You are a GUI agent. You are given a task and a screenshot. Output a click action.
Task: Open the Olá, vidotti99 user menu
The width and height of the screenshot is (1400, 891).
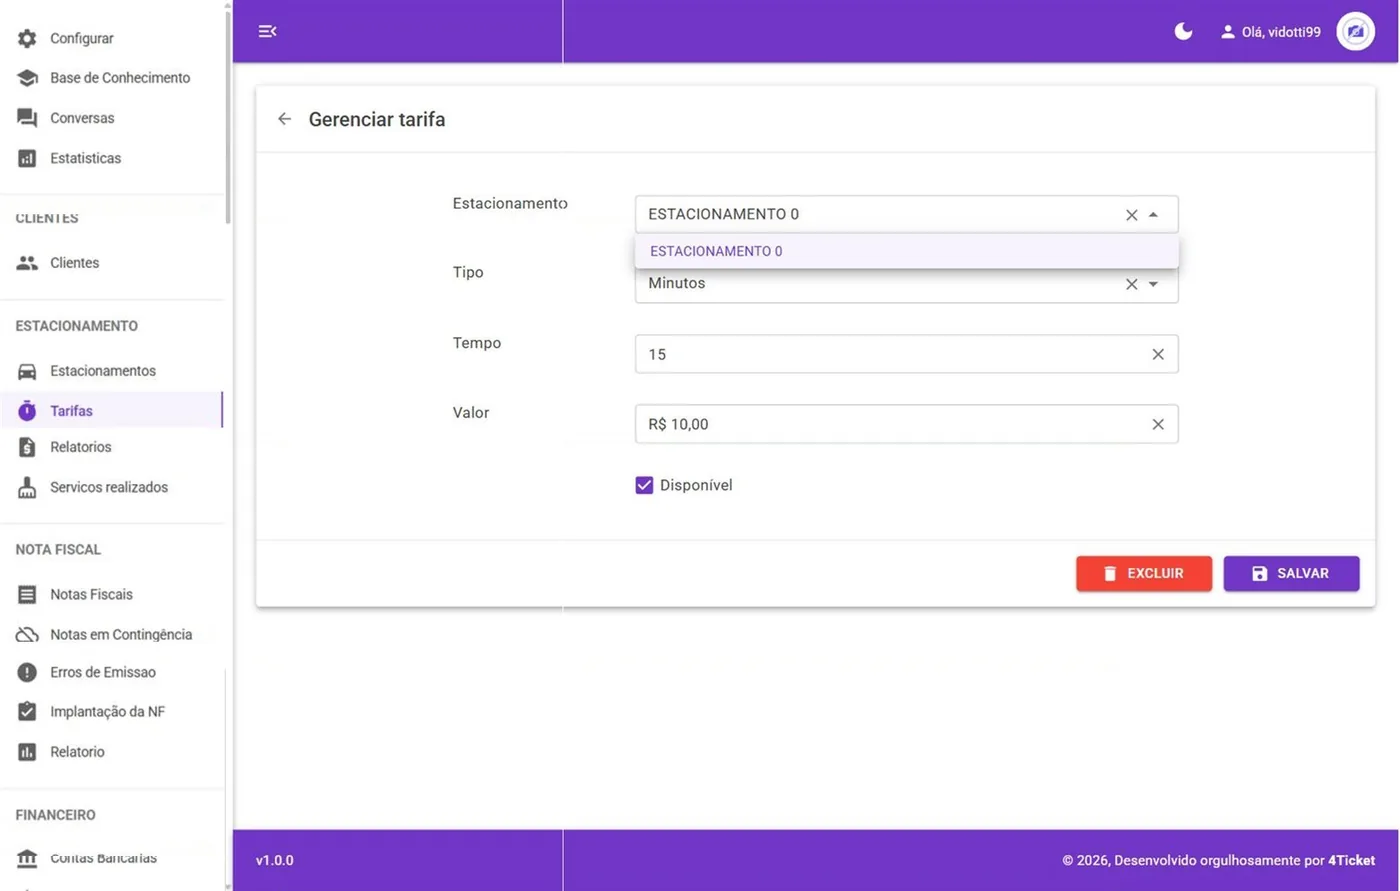pos(1270,32)
